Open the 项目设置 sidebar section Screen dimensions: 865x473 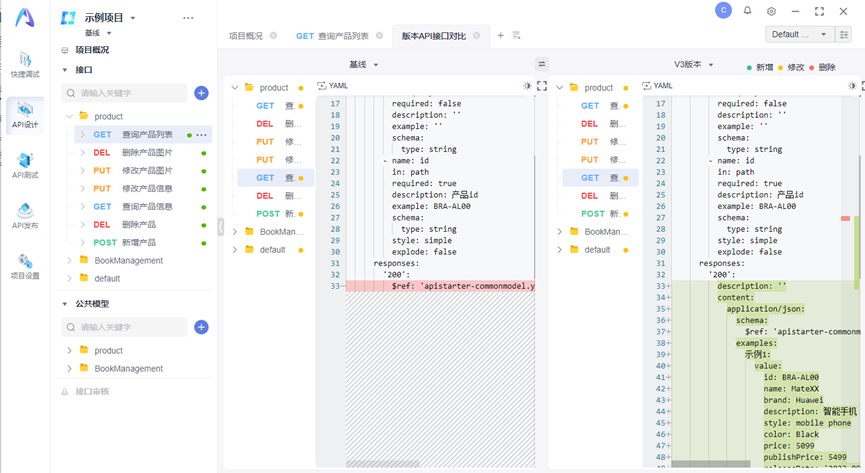[25, 267]
